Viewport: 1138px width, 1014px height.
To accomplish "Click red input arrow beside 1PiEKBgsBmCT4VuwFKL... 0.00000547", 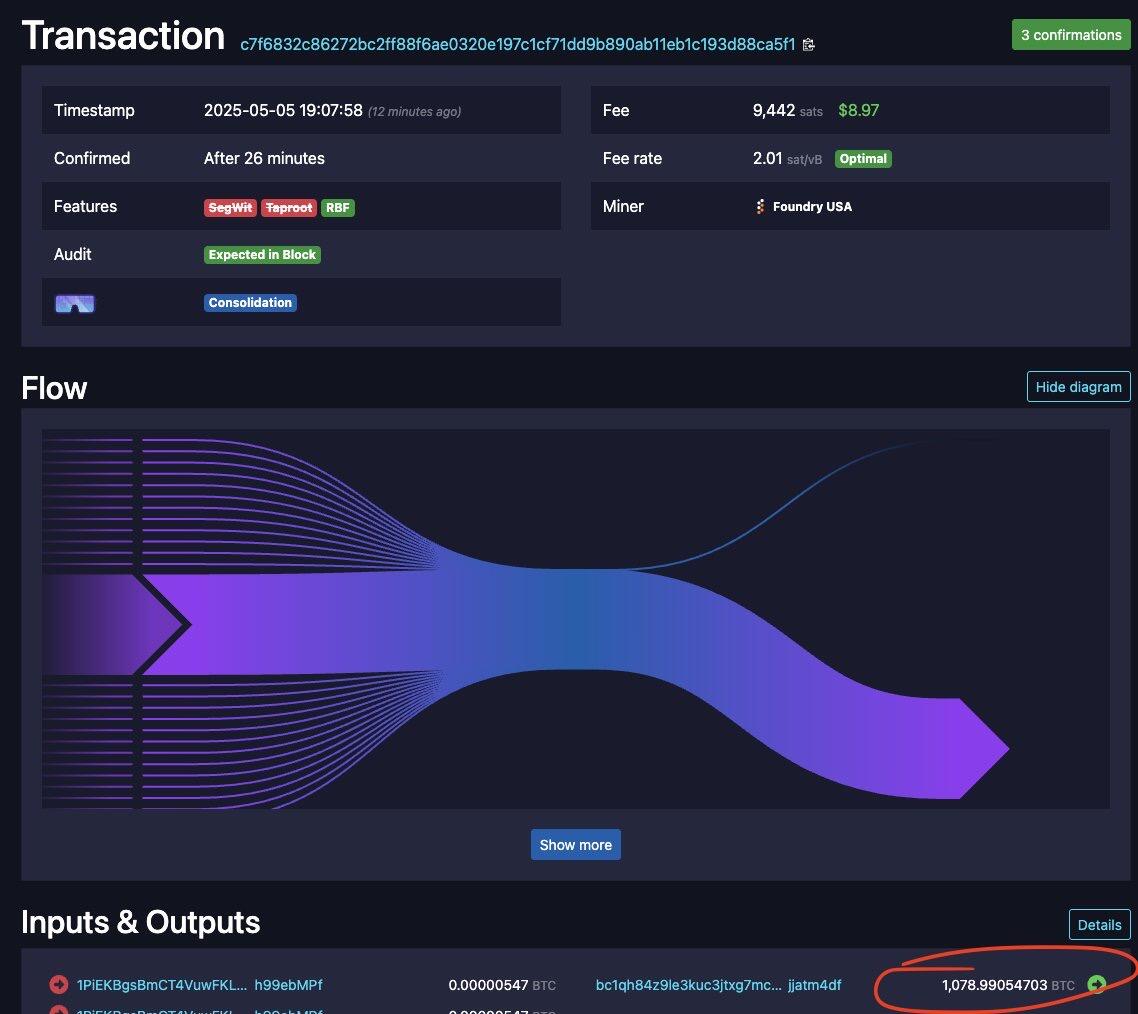I will 58,985.
